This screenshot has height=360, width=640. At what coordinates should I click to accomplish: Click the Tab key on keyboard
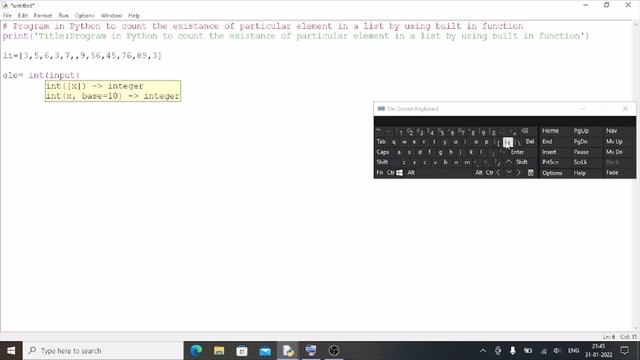coord(381,142)
